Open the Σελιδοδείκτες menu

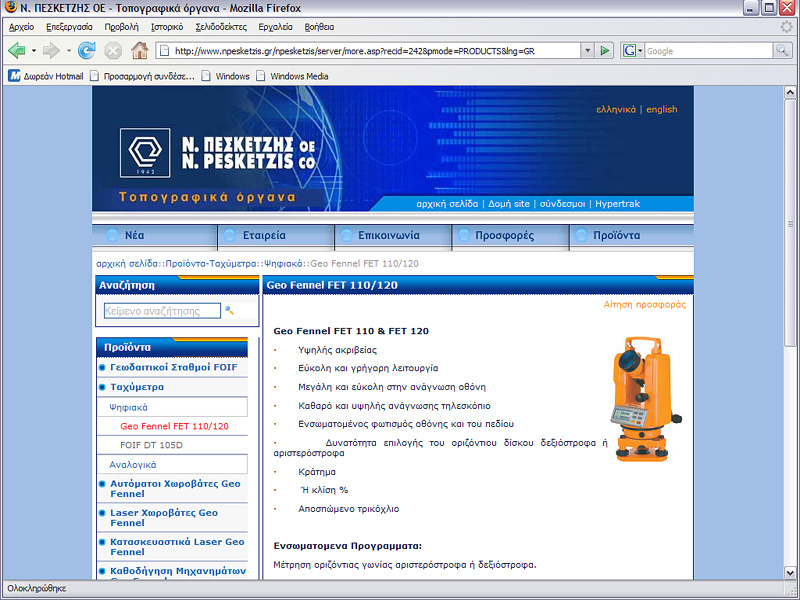tap(221, 27)
